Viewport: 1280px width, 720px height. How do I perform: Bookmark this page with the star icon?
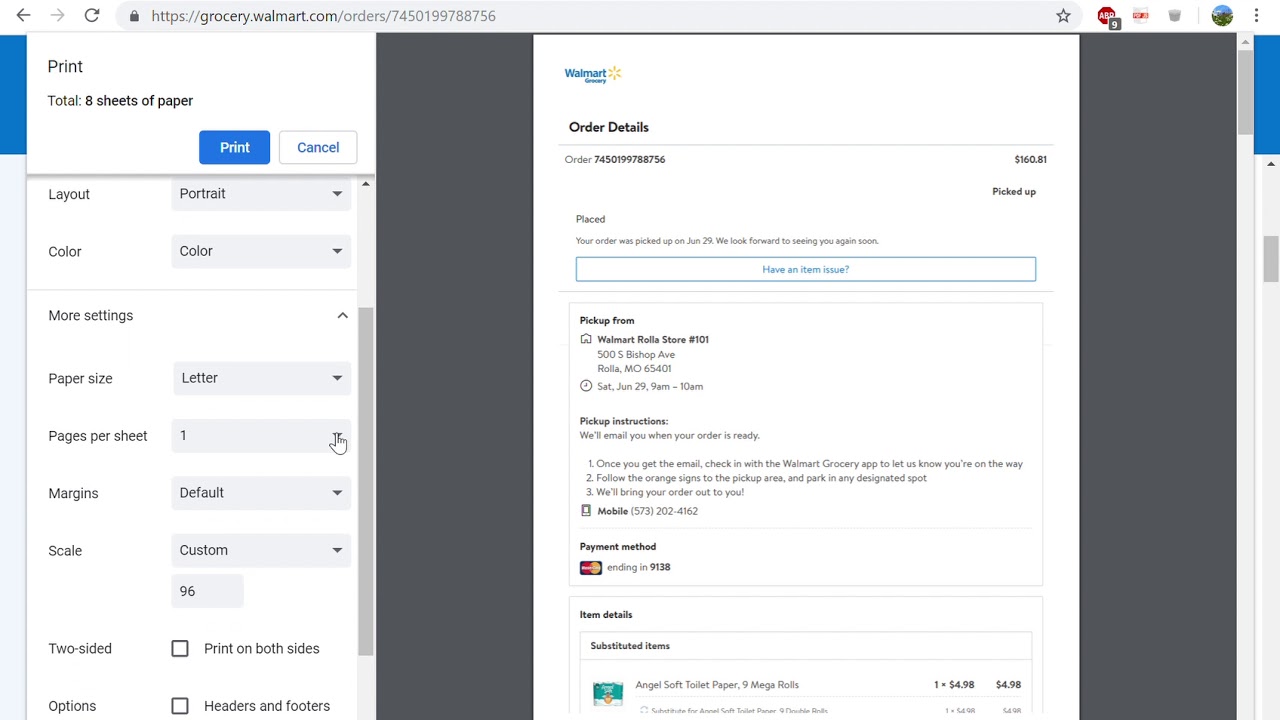pyautogui.click(x=1063, y=16)
